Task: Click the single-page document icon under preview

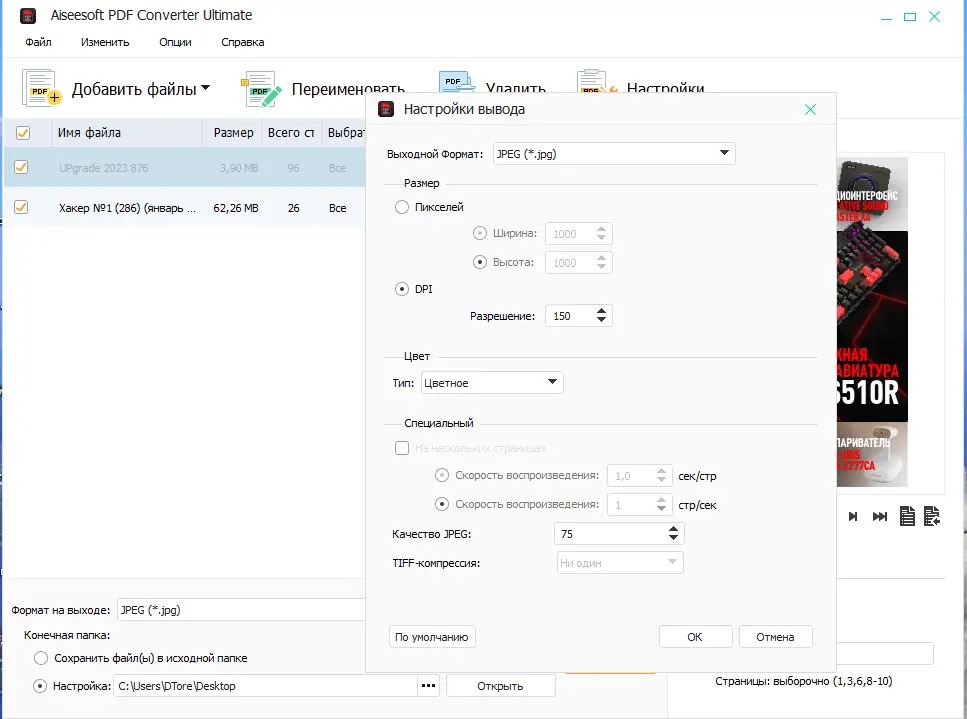Action: (x=907, y=516)
